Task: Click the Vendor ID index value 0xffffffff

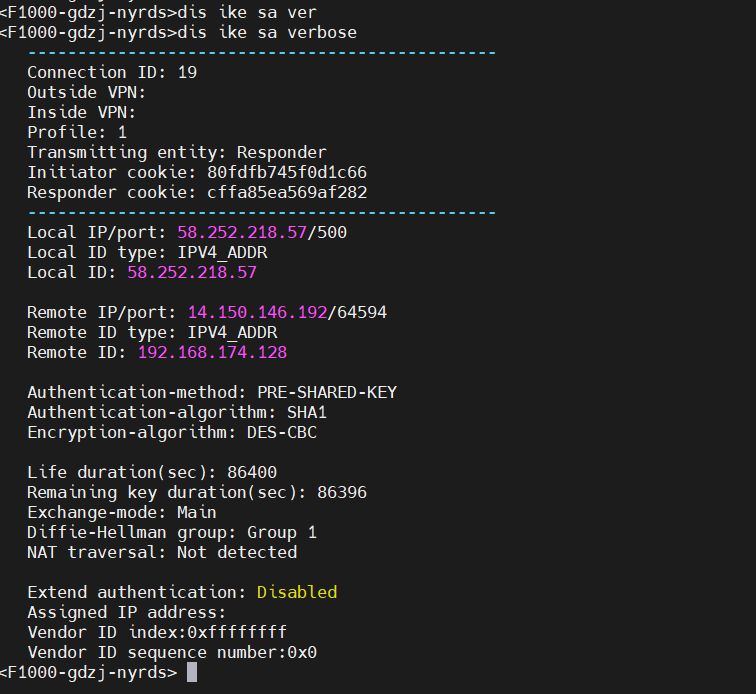Action: coord(237,632)
